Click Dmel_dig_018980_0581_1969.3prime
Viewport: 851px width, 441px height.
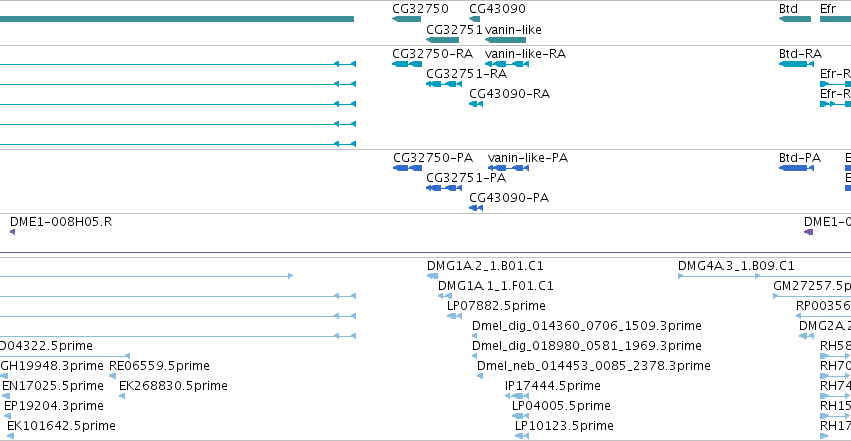pyautogui.click(x=587, y=346)
